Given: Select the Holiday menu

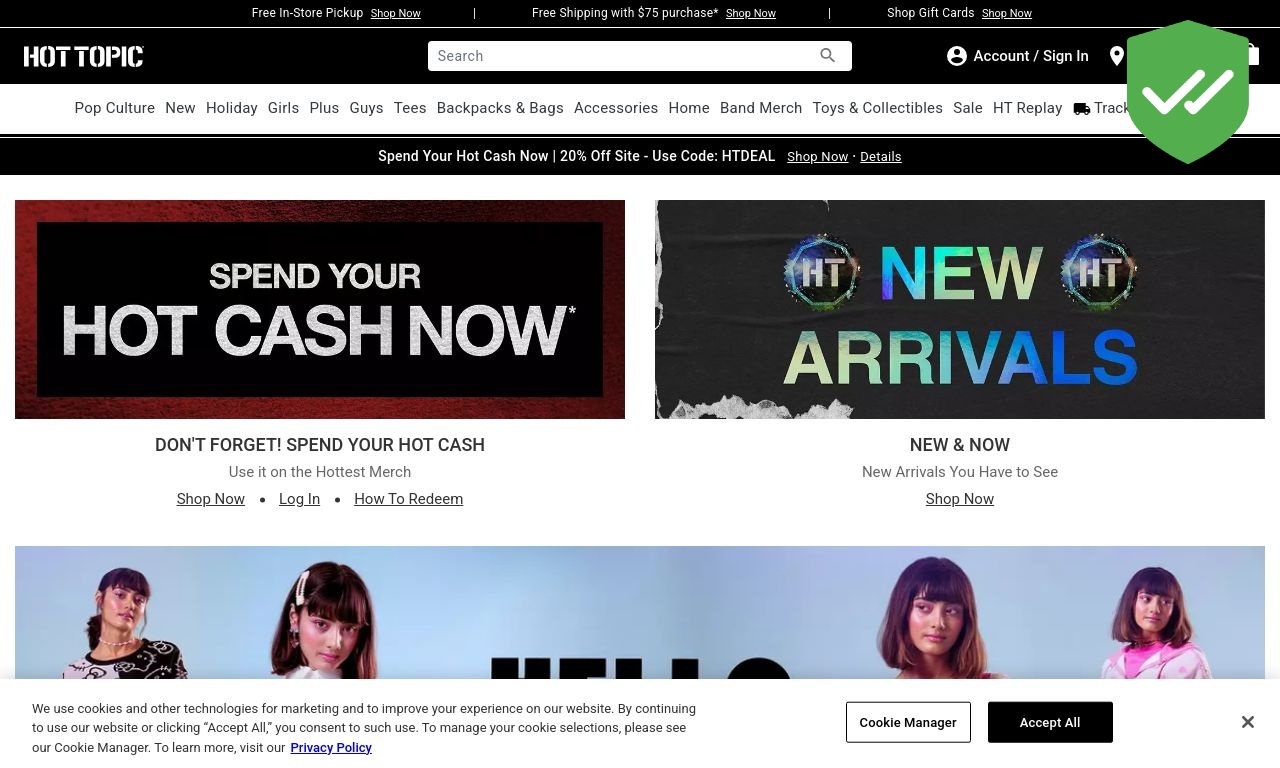Looking at the screenshot, I should coord(232,109).
